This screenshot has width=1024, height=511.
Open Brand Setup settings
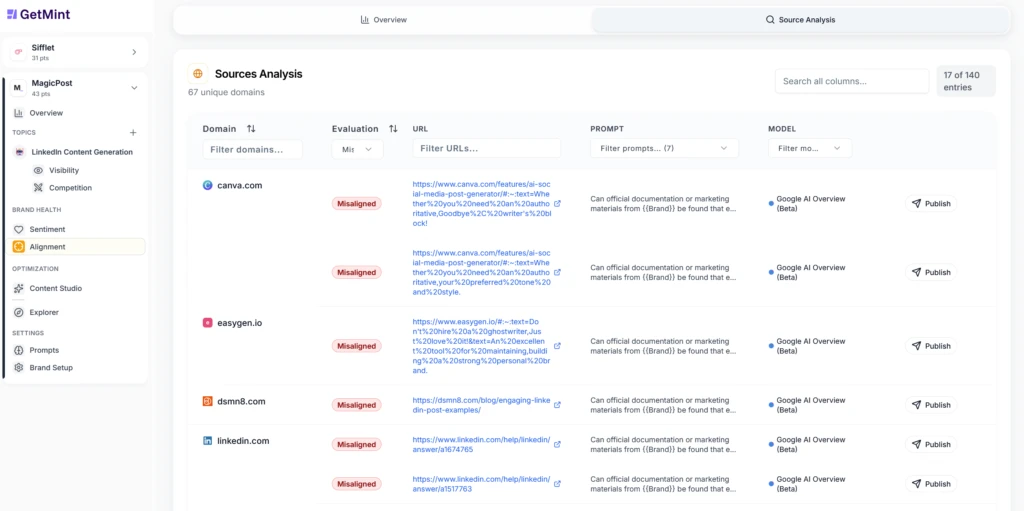(51, 368)
